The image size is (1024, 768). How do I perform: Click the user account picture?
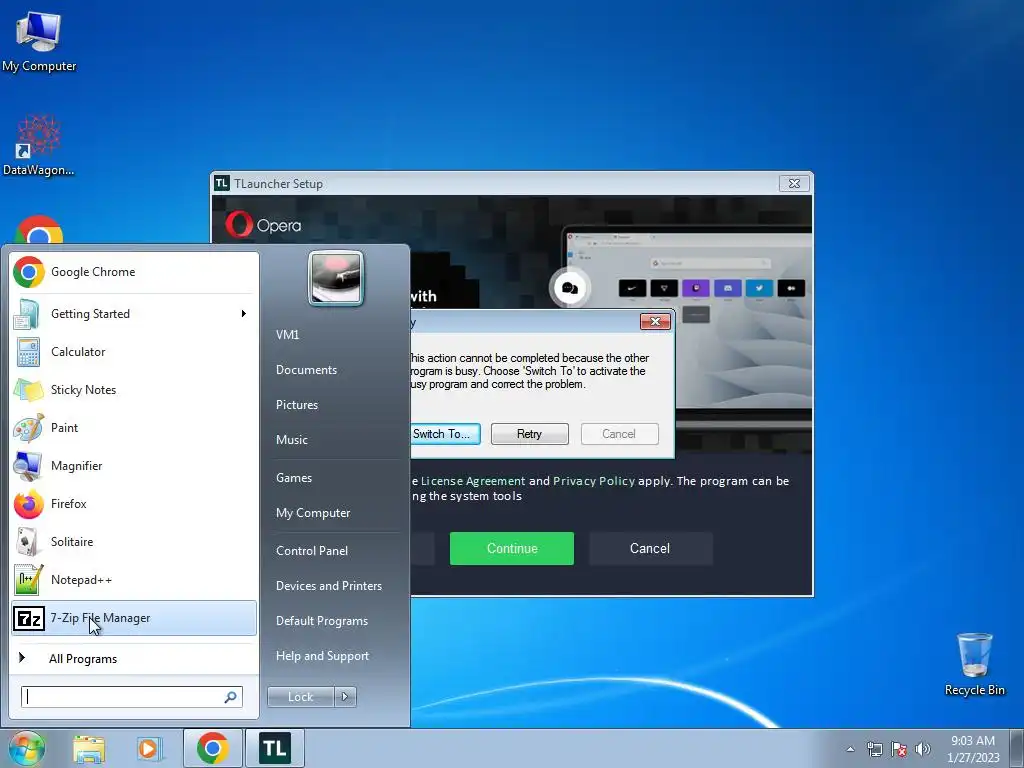click(336, 278)
